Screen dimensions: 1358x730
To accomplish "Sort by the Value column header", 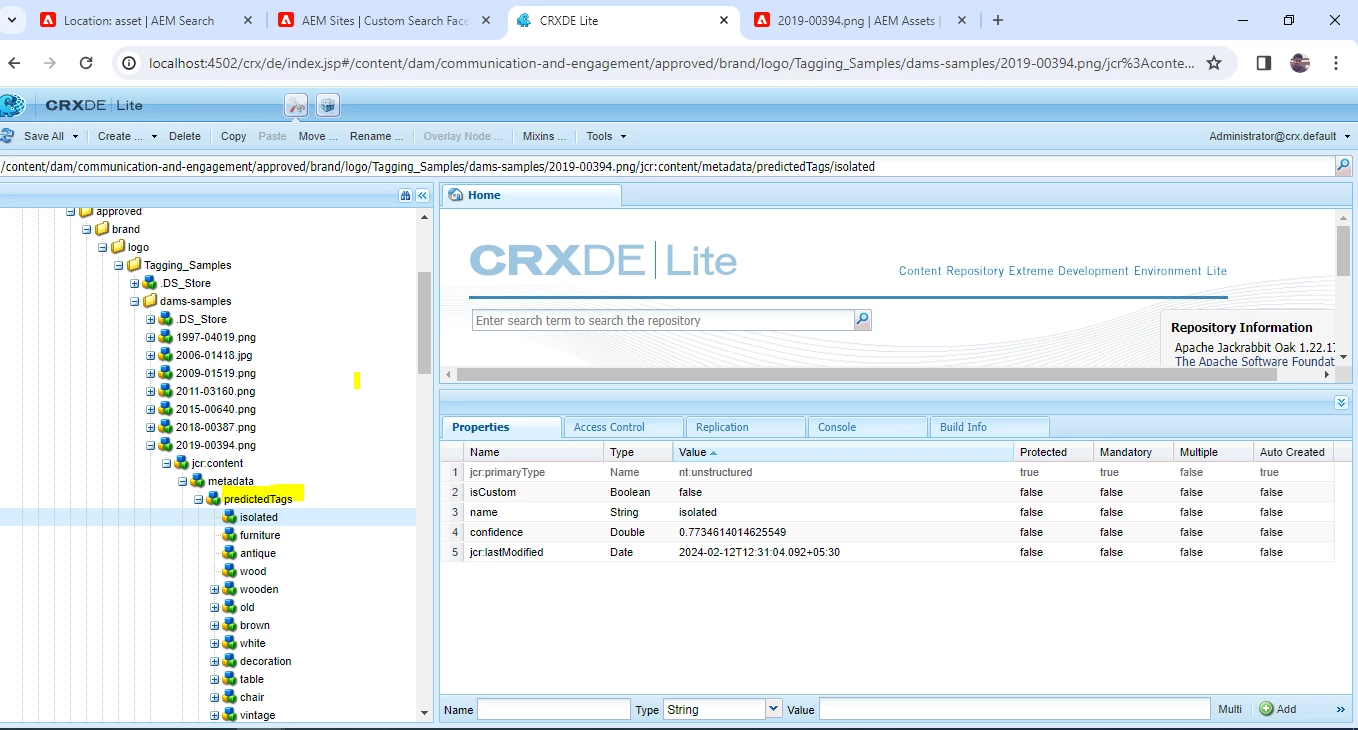I will tap(841, 452).
